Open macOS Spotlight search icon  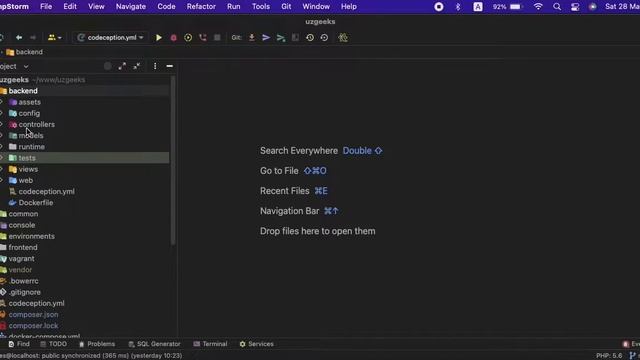(x=557, y=7)
